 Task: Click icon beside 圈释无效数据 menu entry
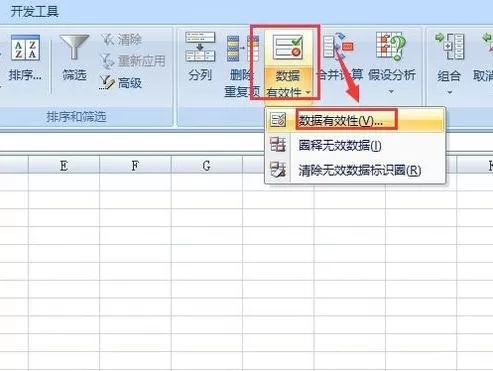[278, 145]
